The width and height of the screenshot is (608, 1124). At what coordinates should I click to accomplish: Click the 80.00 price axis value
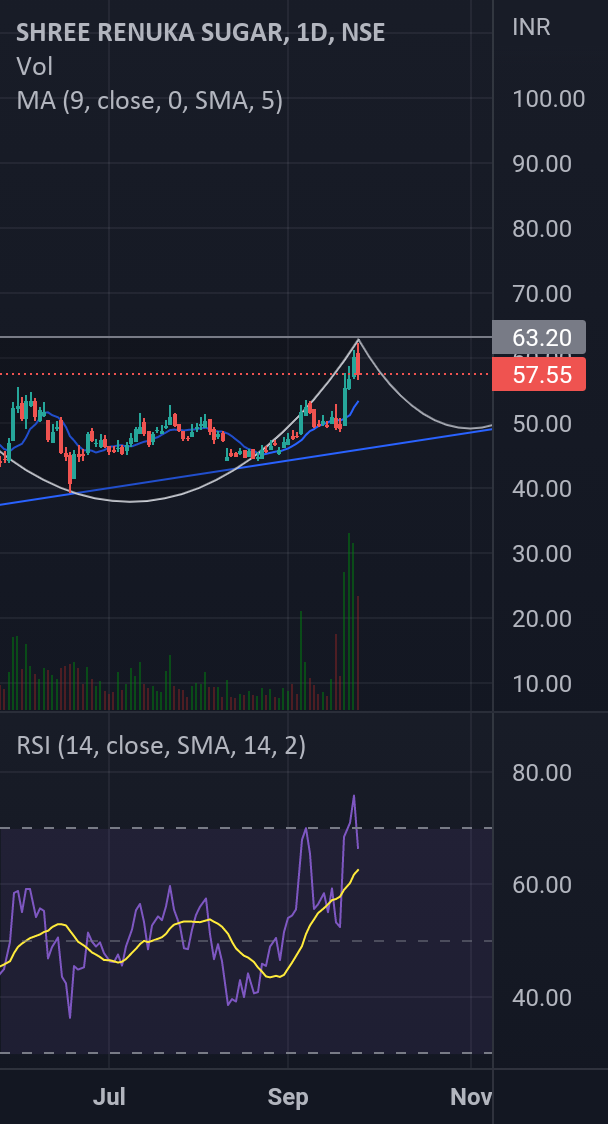(x=542, y=229)
